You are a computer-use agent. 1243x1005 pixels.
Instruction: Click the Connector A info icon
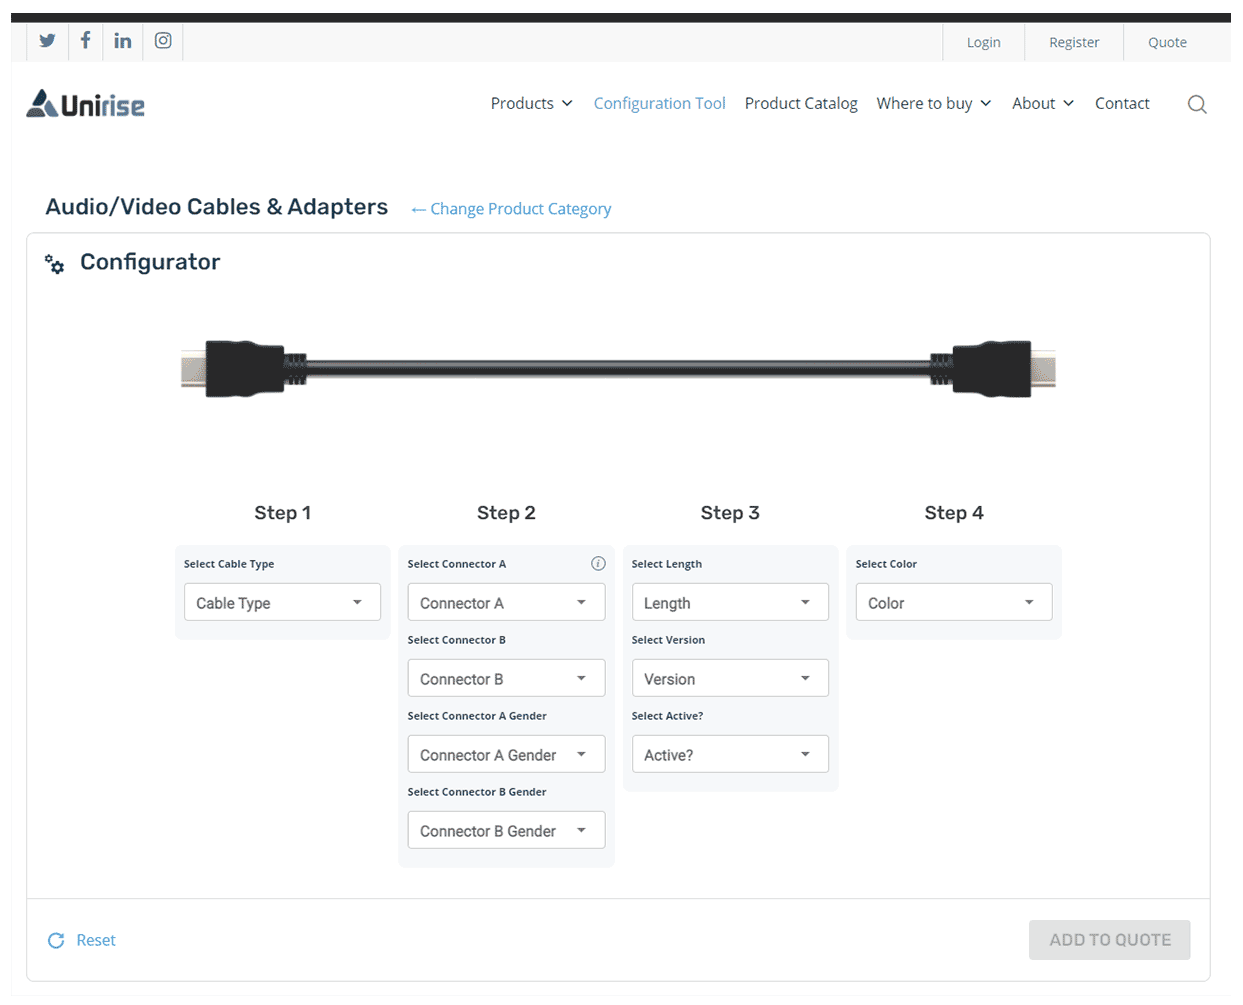click(598, 564)
